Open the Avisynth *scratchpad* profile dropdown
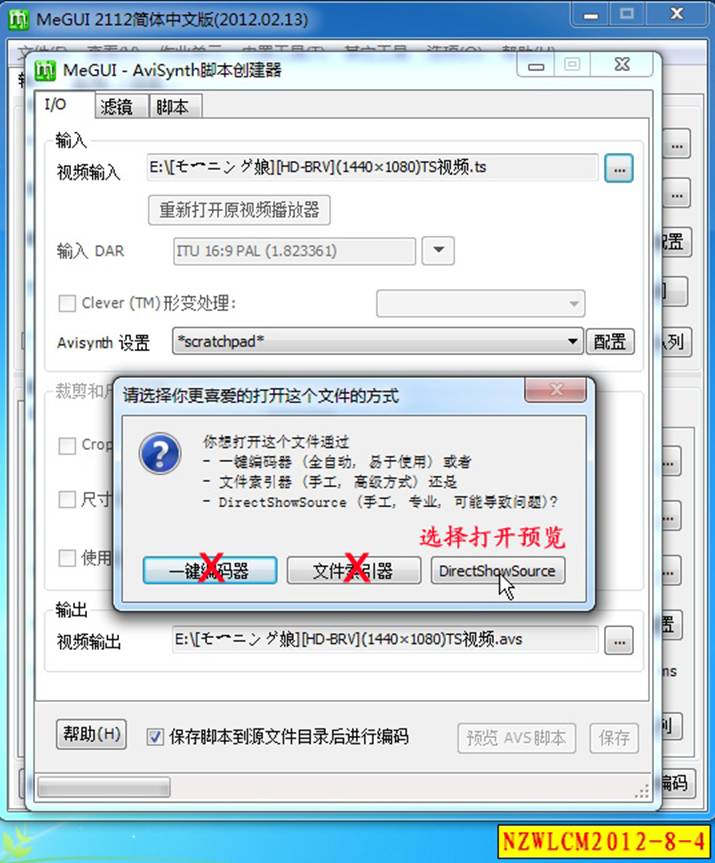 [x=378, y=342]
